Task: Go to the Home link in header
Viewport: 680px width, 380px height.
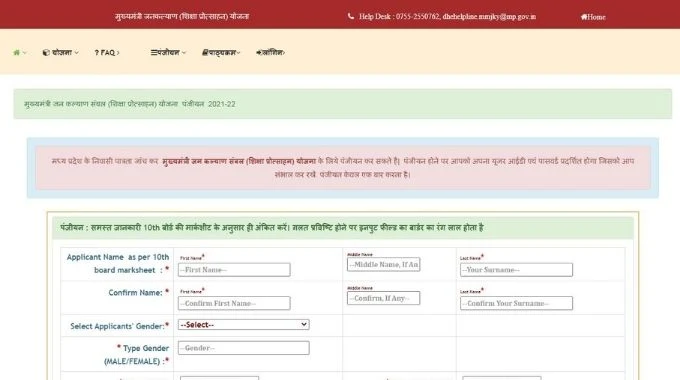Action: pyautogui.click(x=593, y=17)
